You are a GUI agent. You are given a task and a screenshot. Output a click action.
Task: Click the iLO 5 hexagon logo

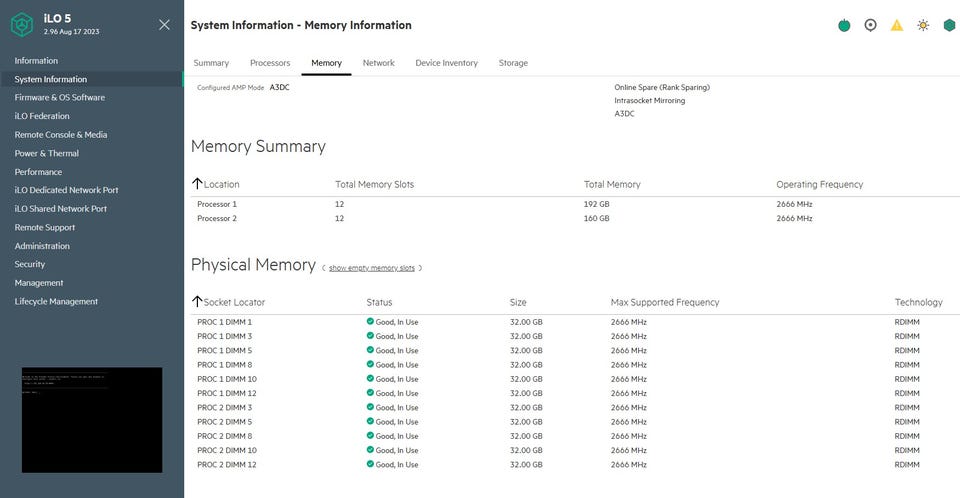click(x=22, y=25)
